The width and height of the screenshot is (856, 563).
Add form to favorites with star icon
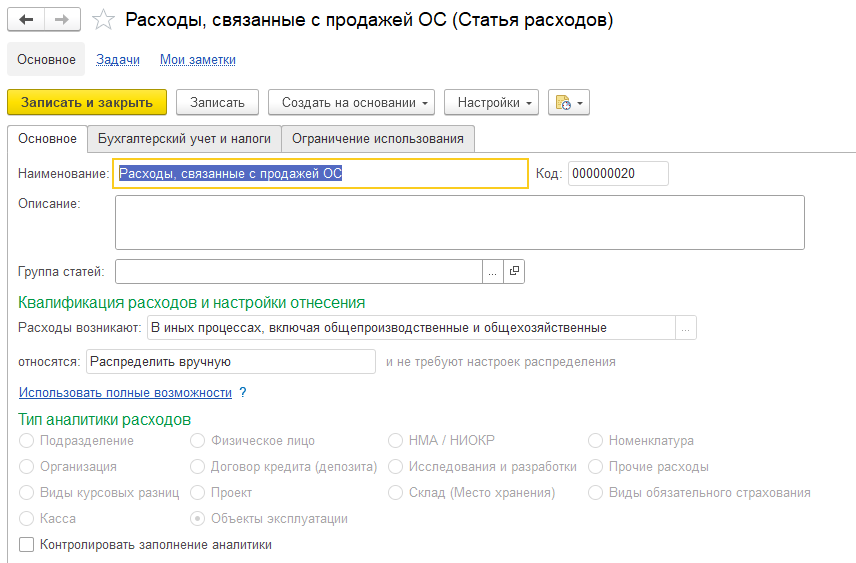103,20
